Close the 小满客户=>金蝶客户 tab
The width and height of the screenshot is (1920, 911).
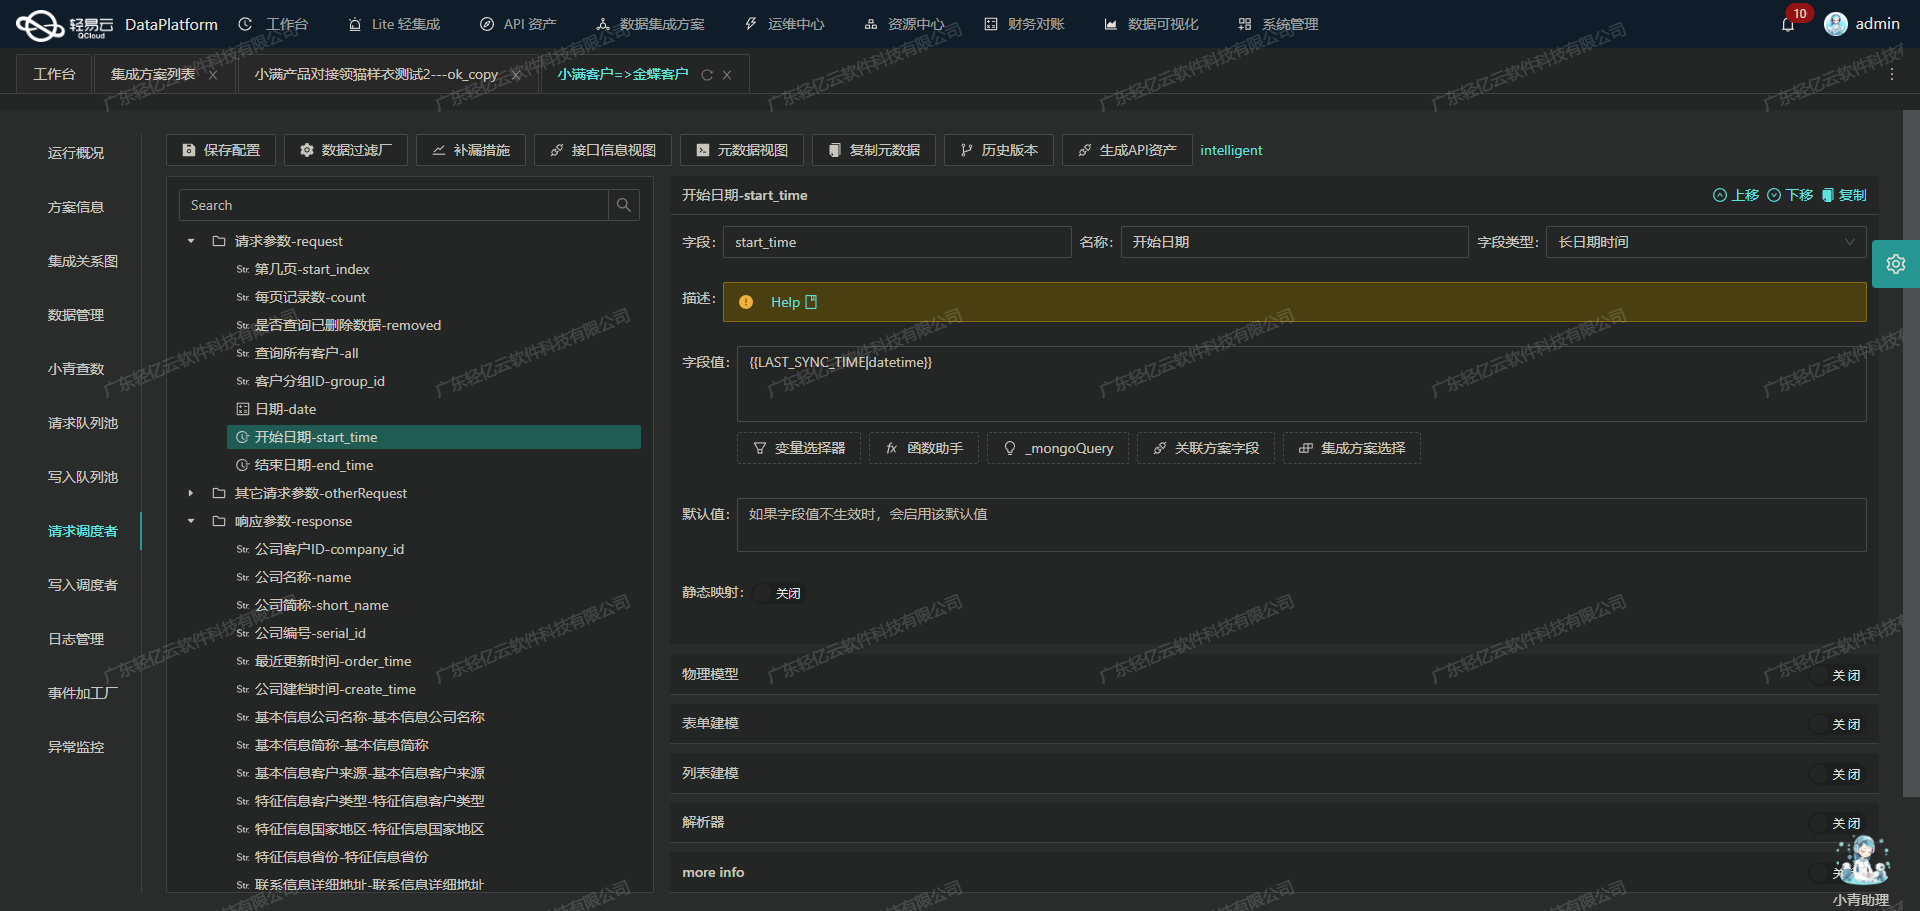point(727,75)
